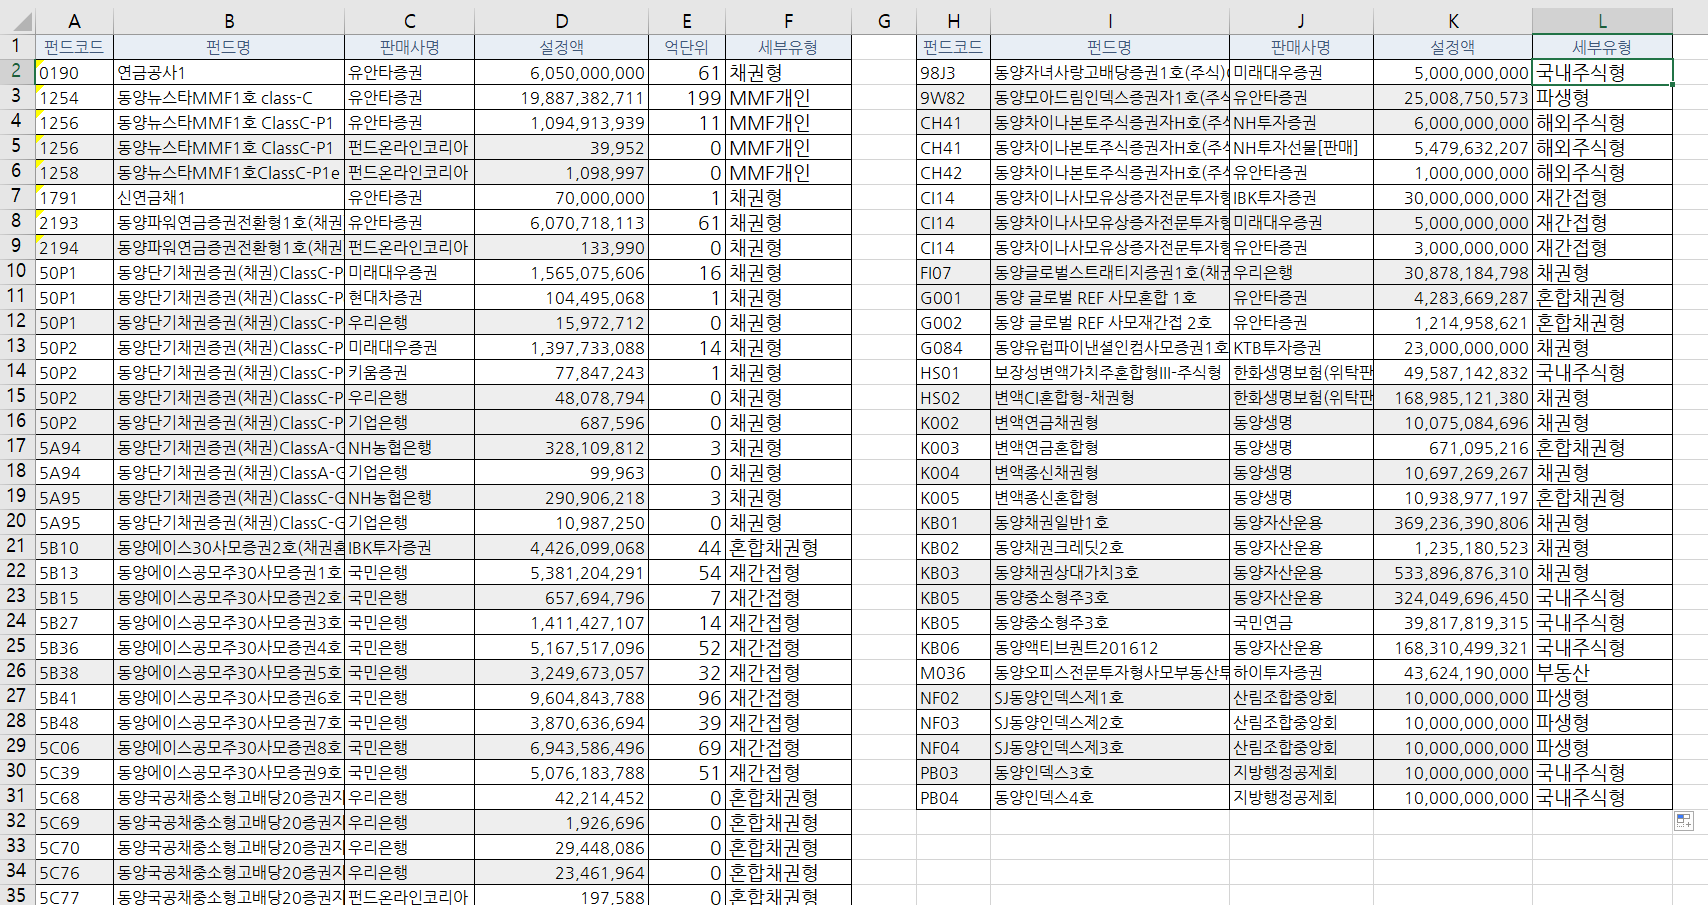Click fund code cell FI07
The height and width of the screenshot is (905, 1708).
[x=954, y=272]
